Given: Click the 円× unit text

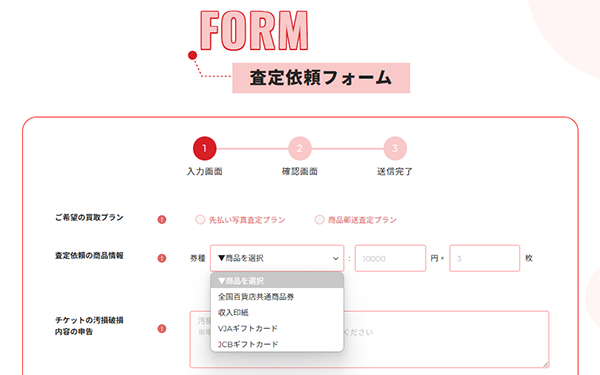Looking at the screenshot, I should tap(437, 258).
